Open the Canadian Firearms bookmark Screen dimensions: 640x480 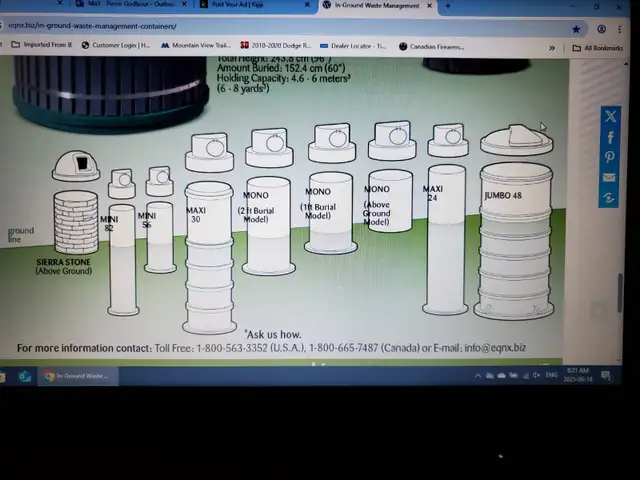click(431, 46)
